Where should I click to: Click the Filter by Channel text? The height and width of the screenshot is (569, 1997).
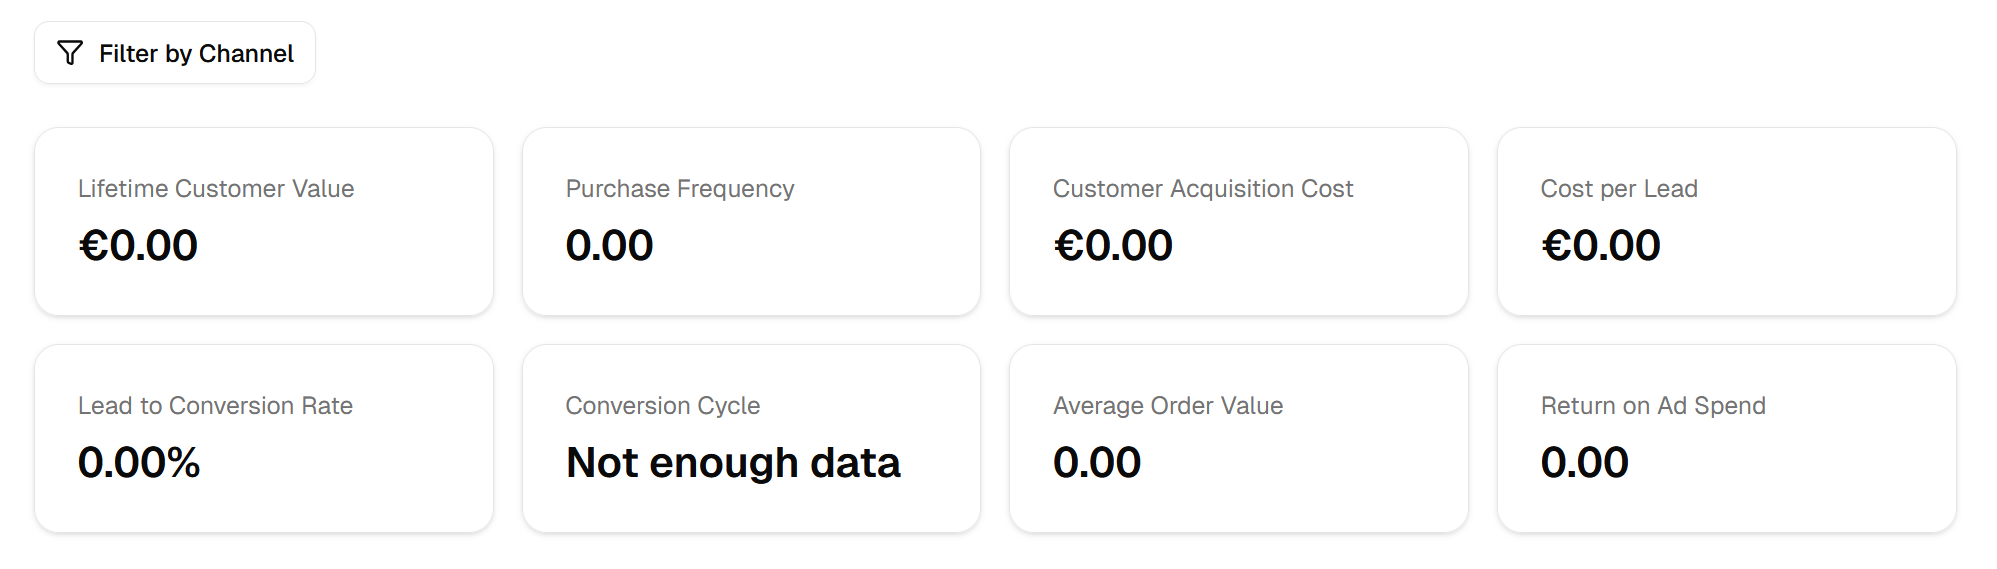coord(196,53)
